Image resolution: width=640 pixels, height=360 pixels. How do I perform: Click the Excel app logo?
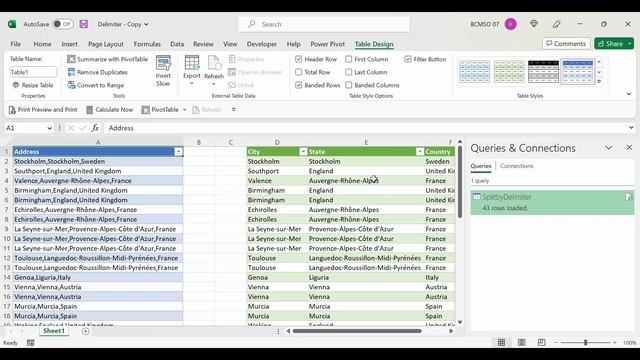tap(12, 24)
